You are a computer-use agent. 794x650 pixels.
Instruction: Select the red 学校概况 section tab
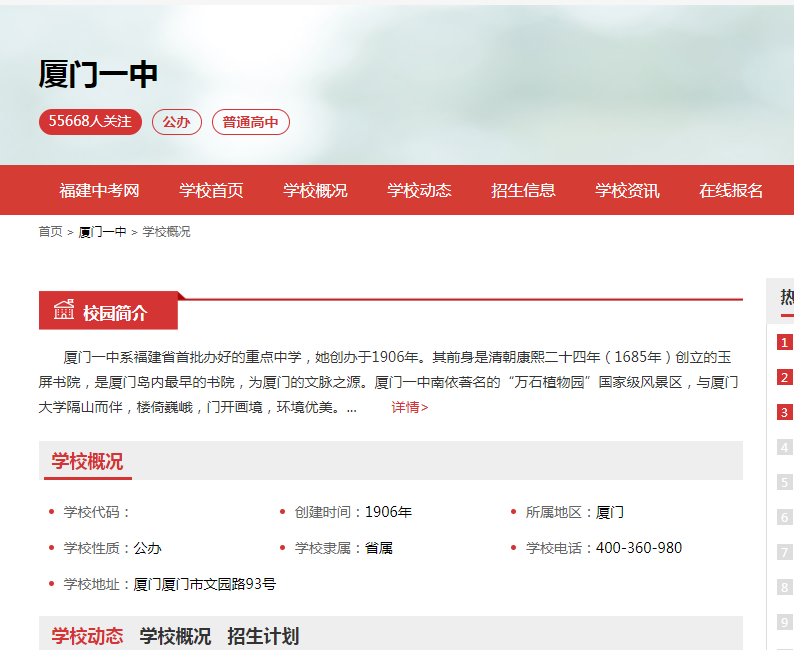[x=87, y=461]
